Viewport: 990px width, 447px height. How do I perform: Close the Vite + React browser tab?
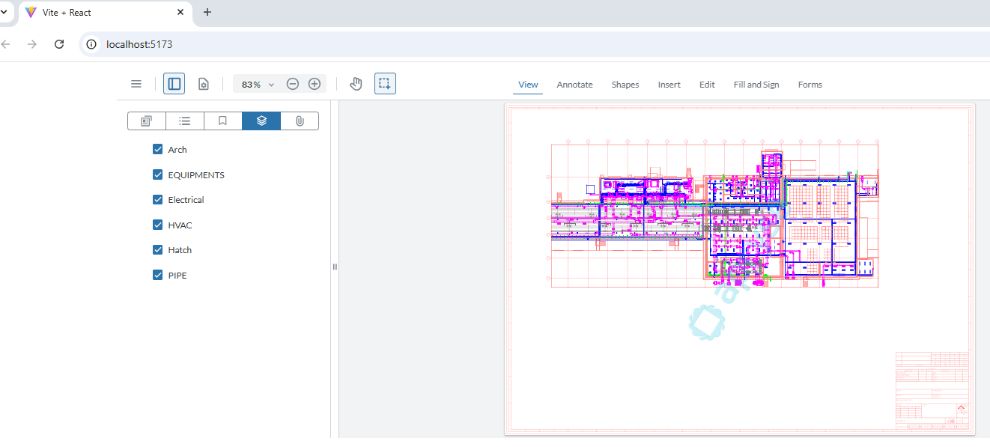pyautogui.click(x=181, y=12)
